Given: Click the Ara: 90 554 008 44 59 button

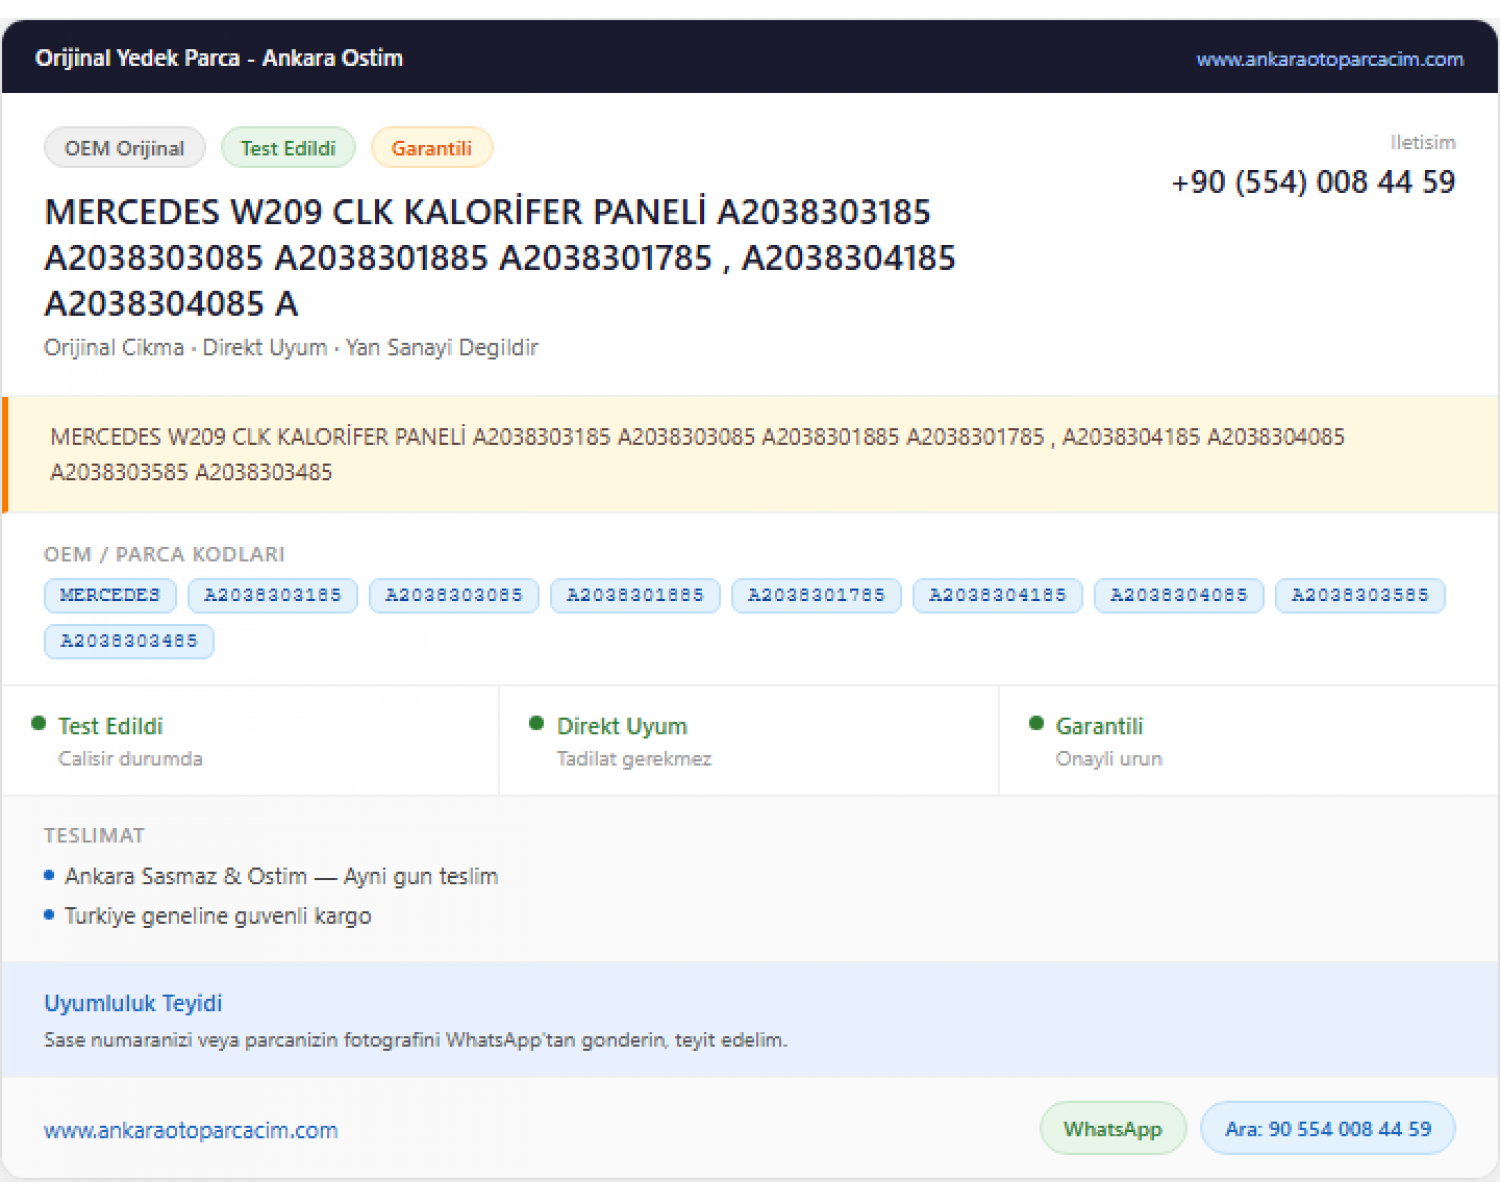Looking at the screenshot, I should 1328,1129.
